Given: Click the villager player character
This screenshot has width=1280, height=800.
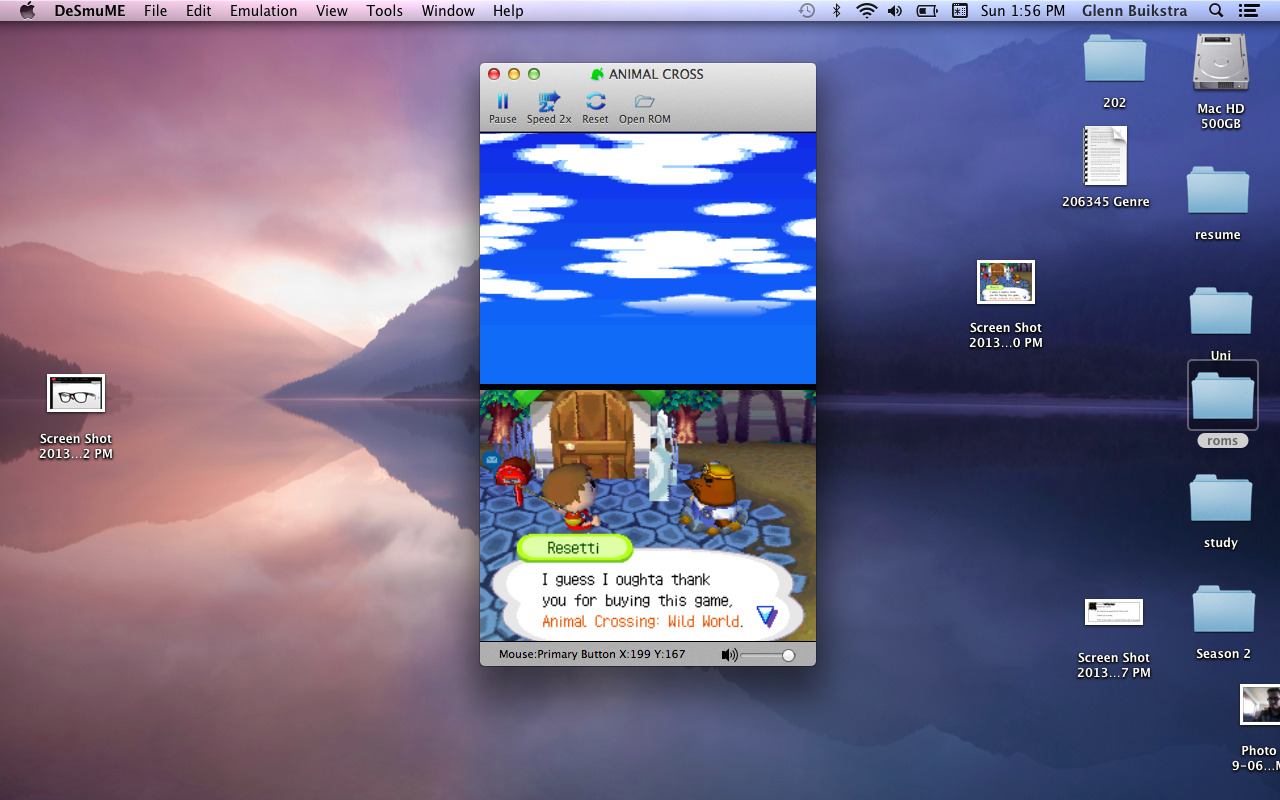Looking at the screenshot, I should click(x=574, y=497).
